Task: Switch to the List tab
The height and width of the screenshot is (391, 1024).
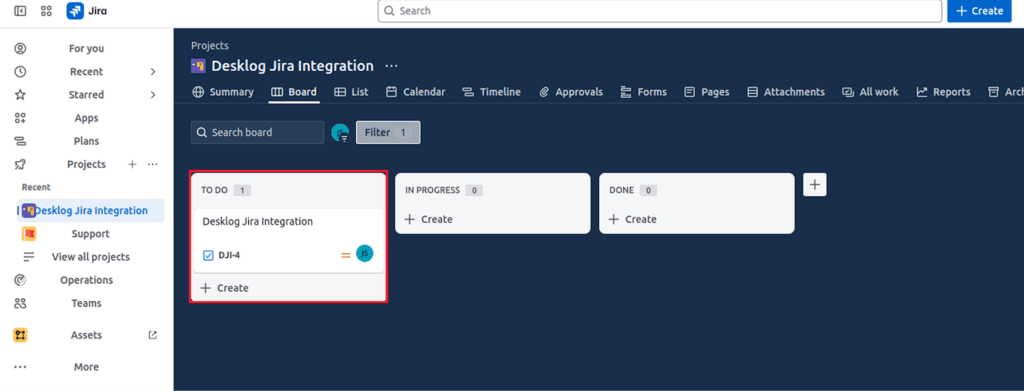Action: (x=351, y=92)
